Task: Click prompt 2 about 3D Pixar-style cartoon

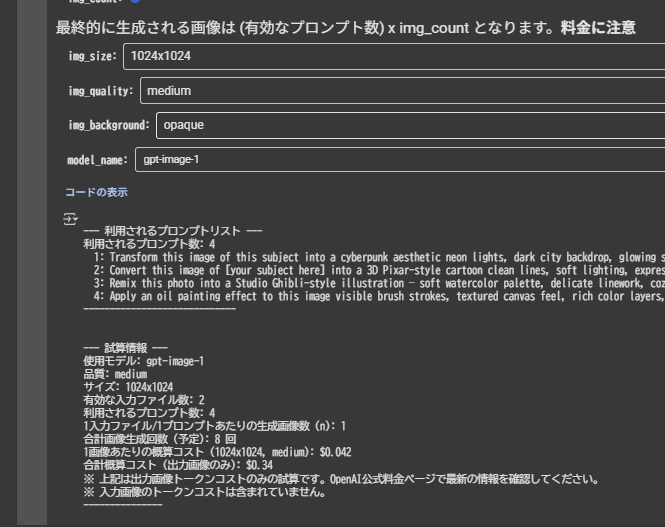Action: click(379, 270)
